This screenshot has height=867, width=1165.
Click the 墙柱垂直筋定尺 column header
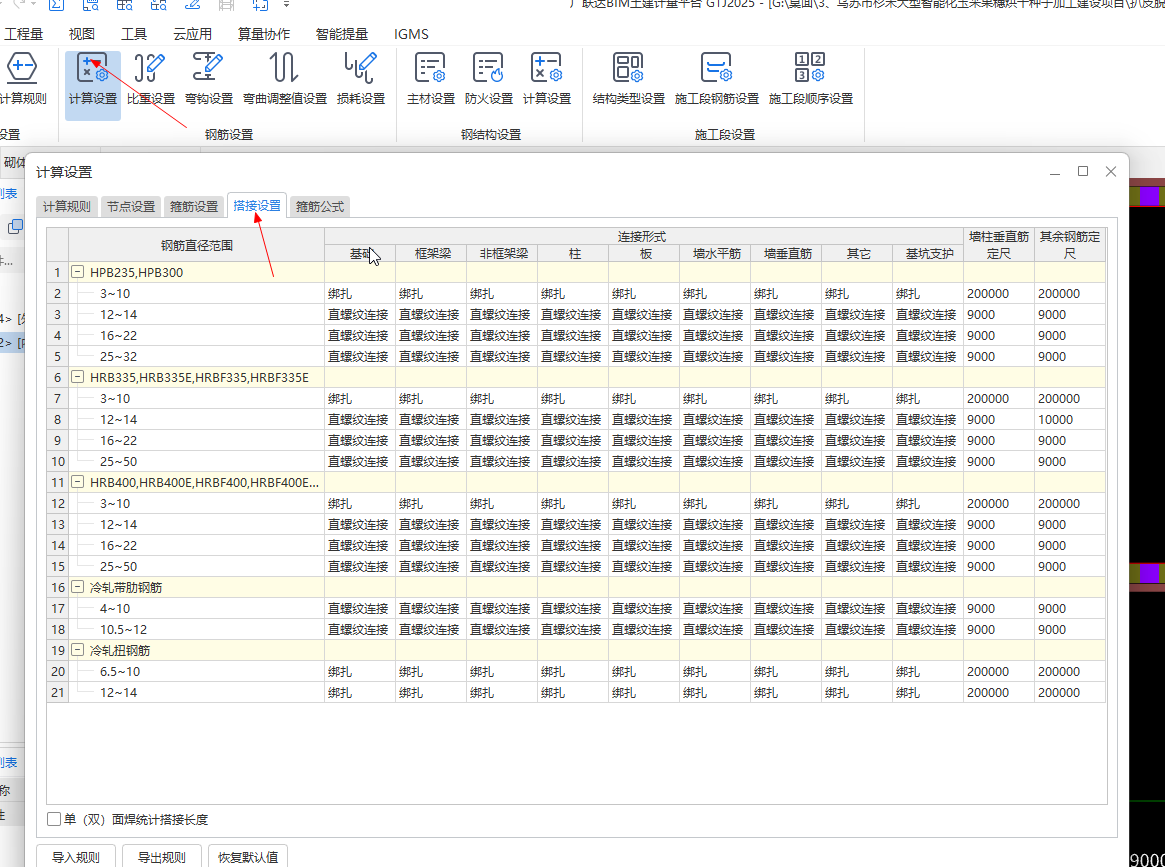999,244
